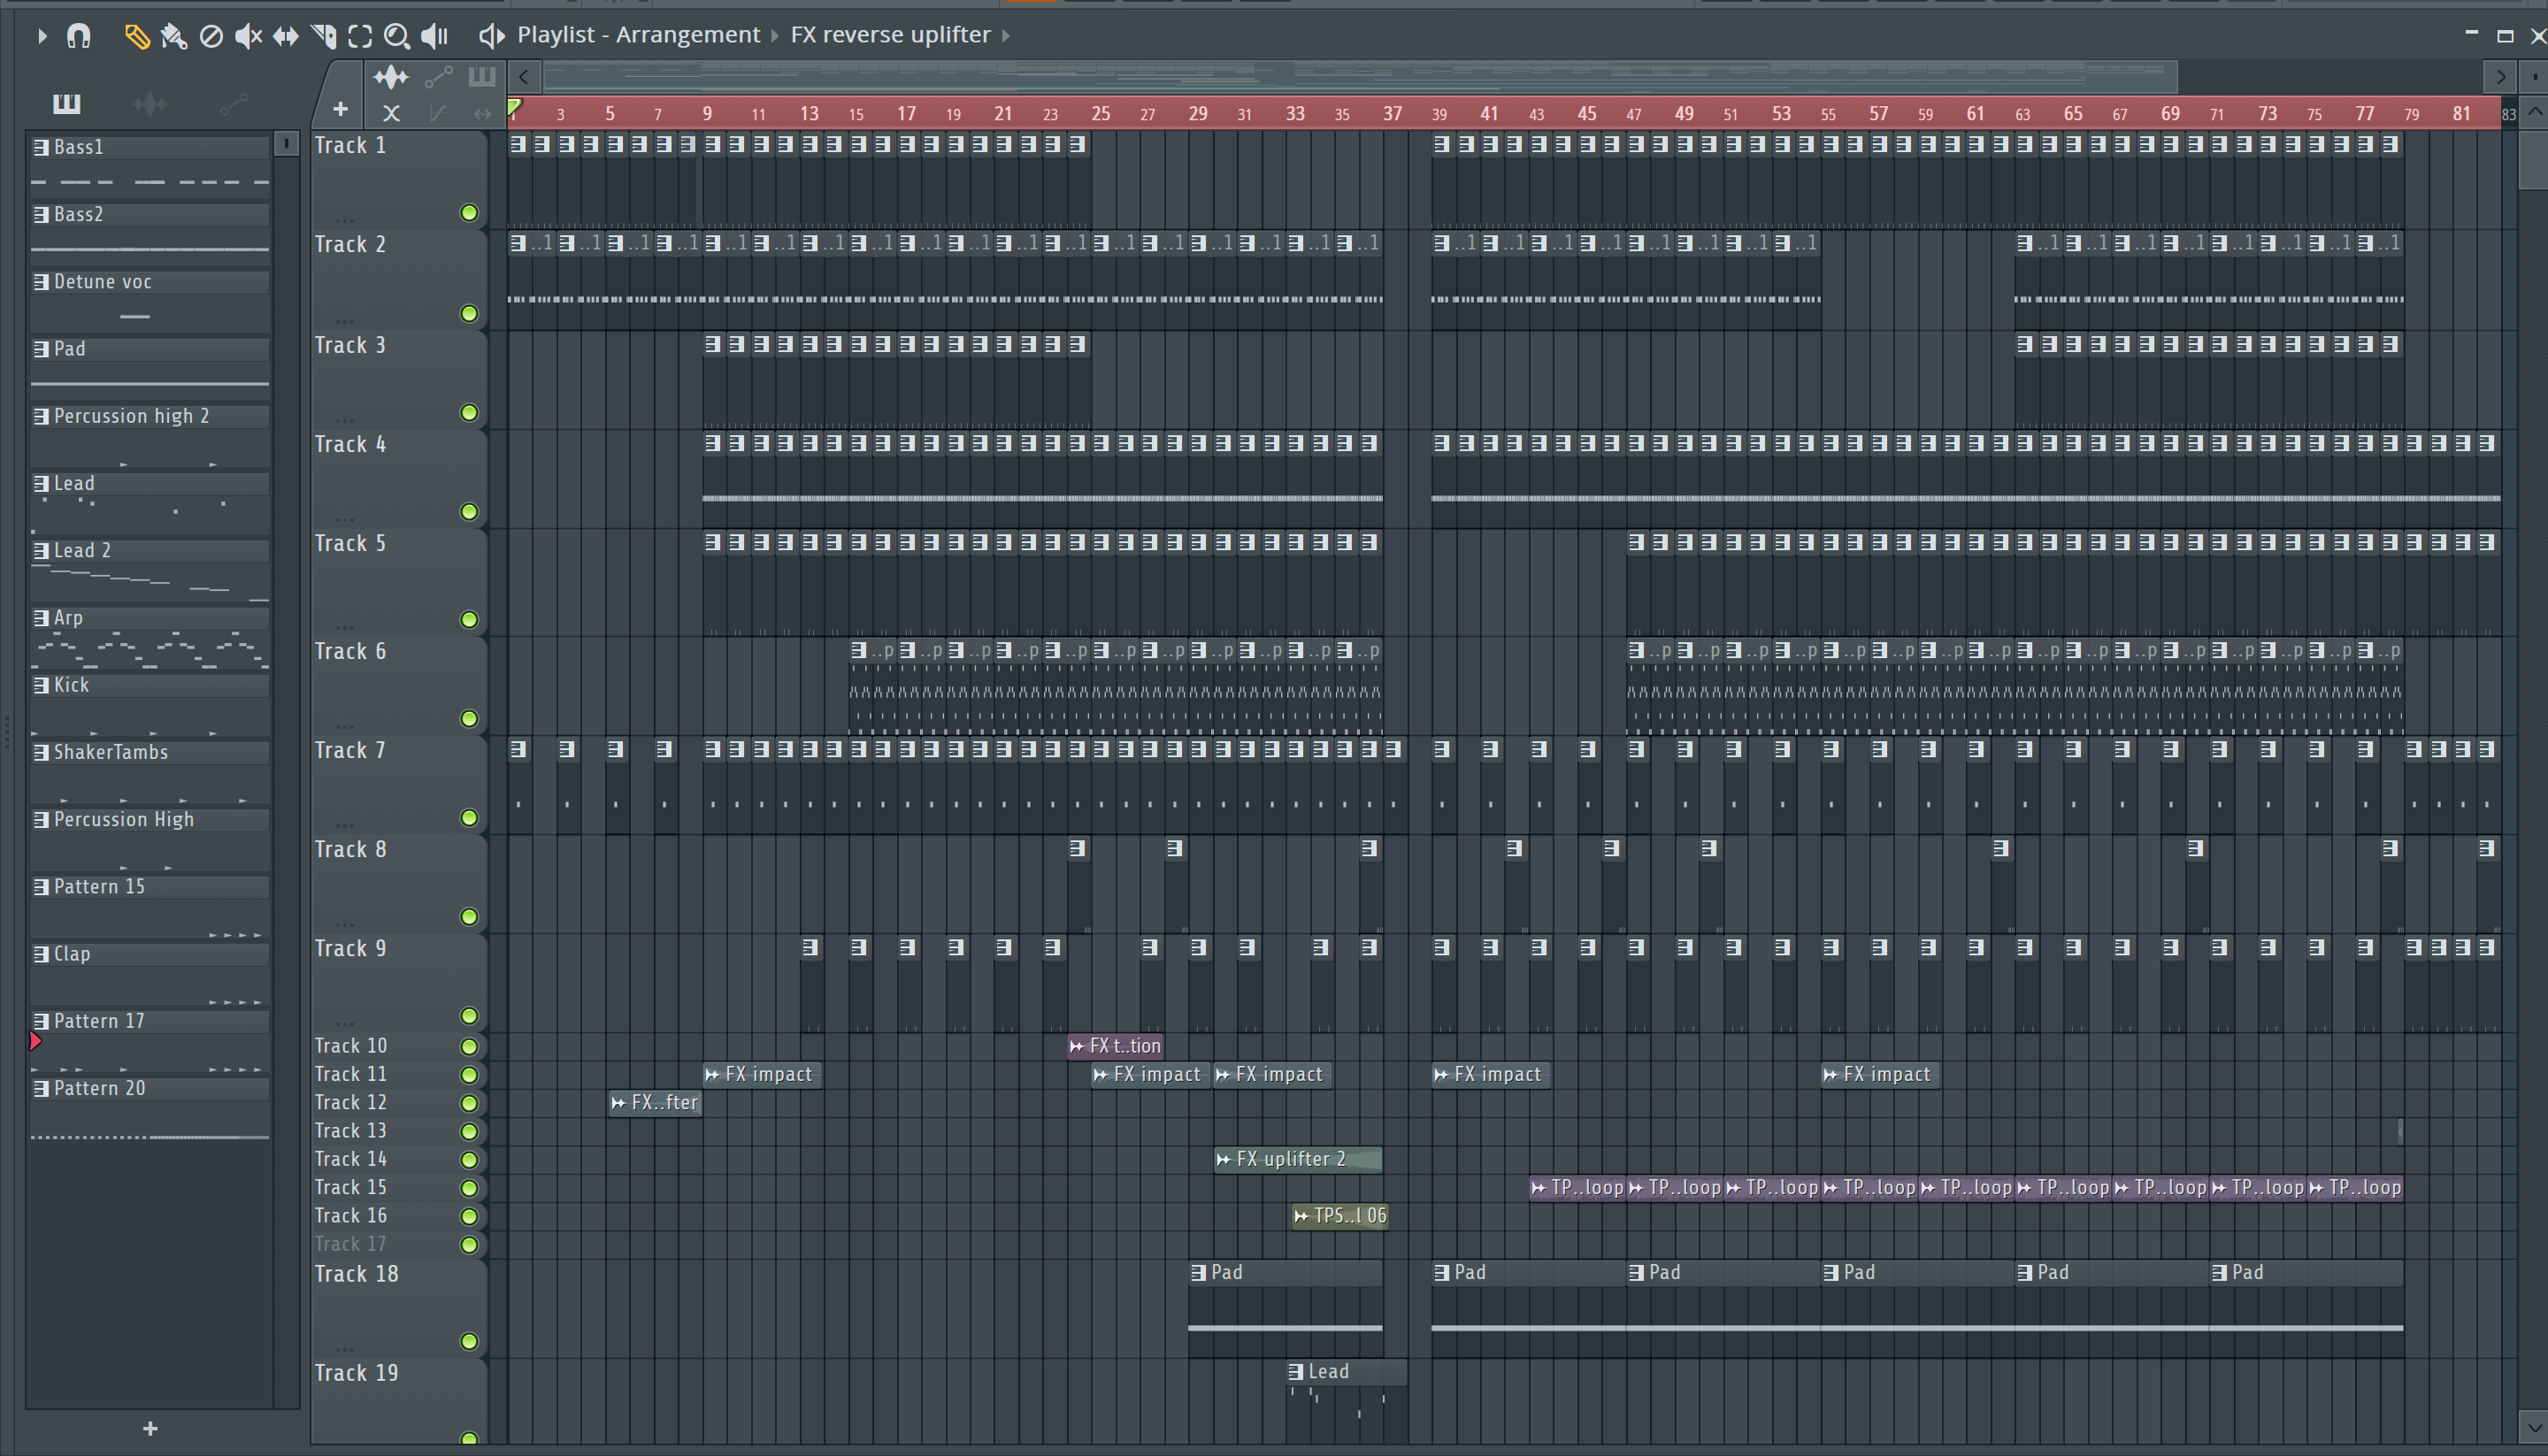Select the Track 3 header
The width and height of the screenshot is (2548, 1456).
(398, 379)
